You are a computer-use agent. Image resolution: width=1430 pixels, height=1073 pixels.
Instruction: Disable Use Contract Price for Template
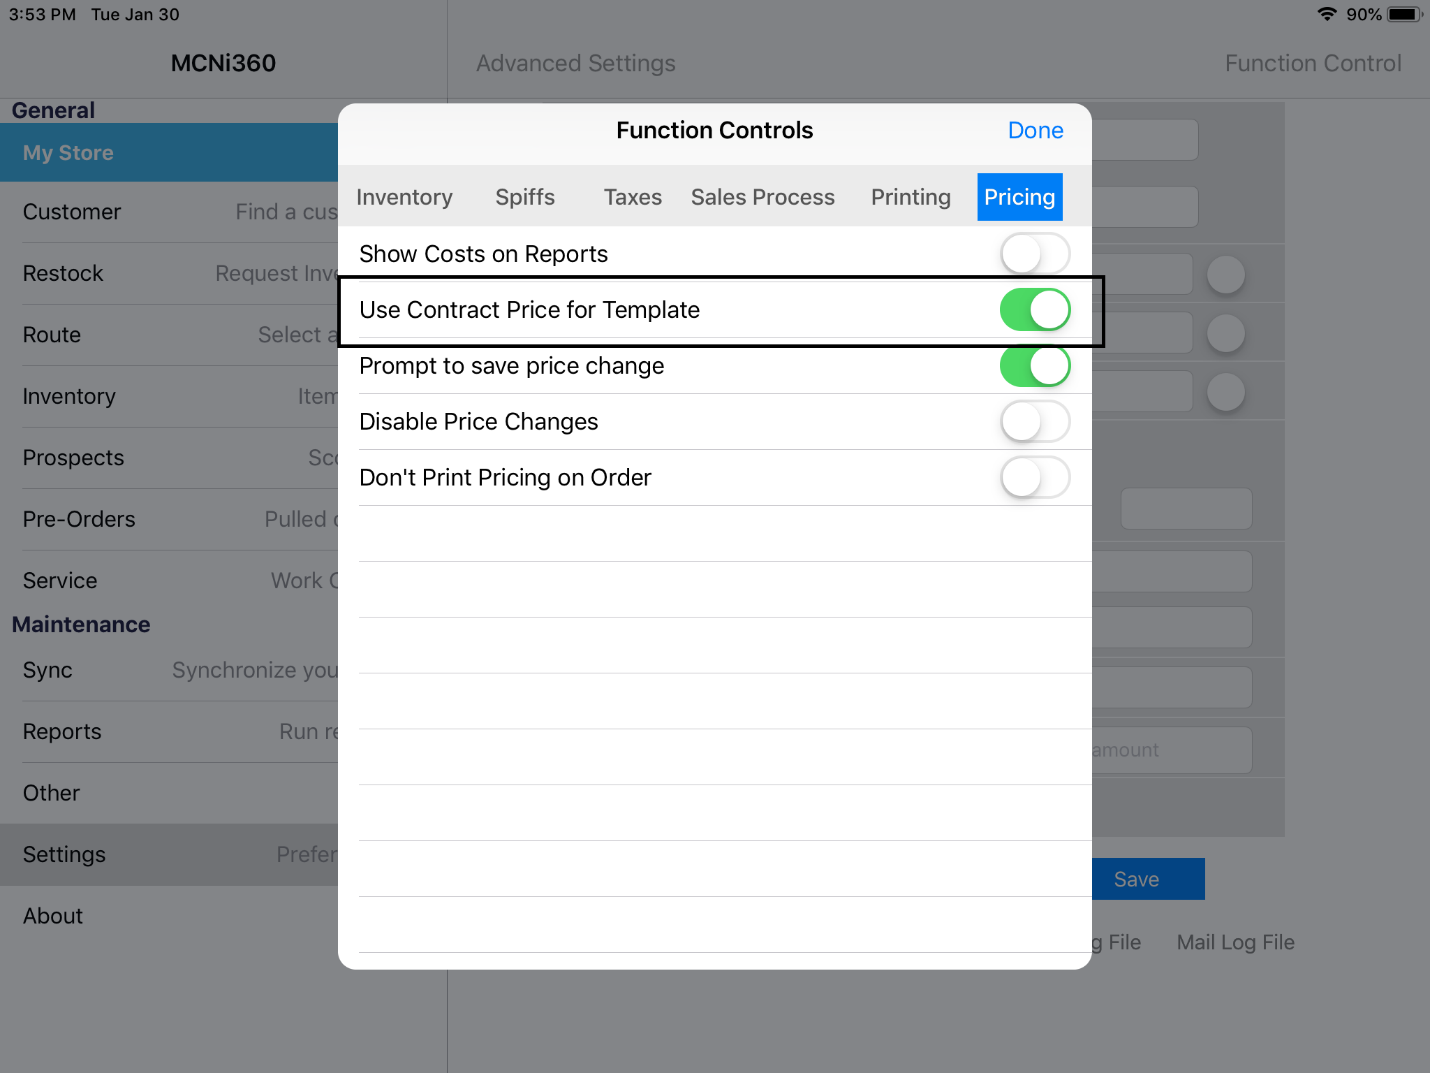[1034, 310]
